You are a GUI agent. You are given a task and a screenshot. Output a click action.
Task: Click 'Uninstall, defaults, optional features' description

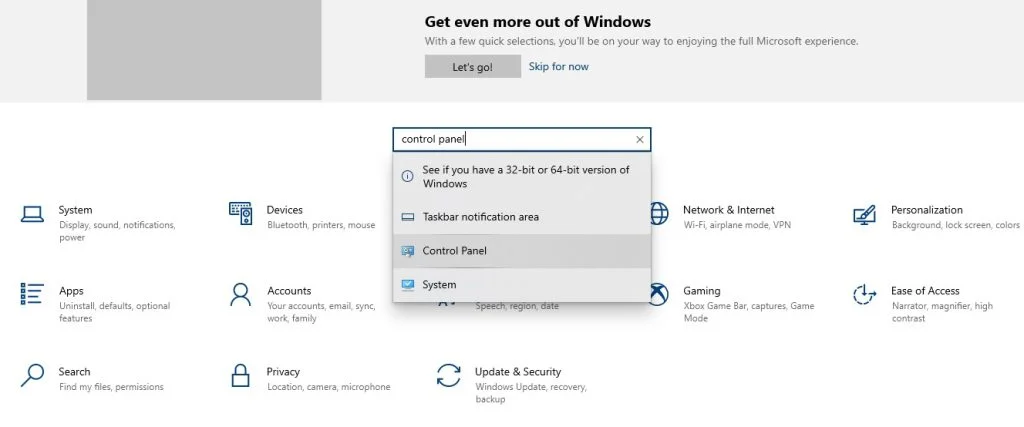click(x=115, y=312)
